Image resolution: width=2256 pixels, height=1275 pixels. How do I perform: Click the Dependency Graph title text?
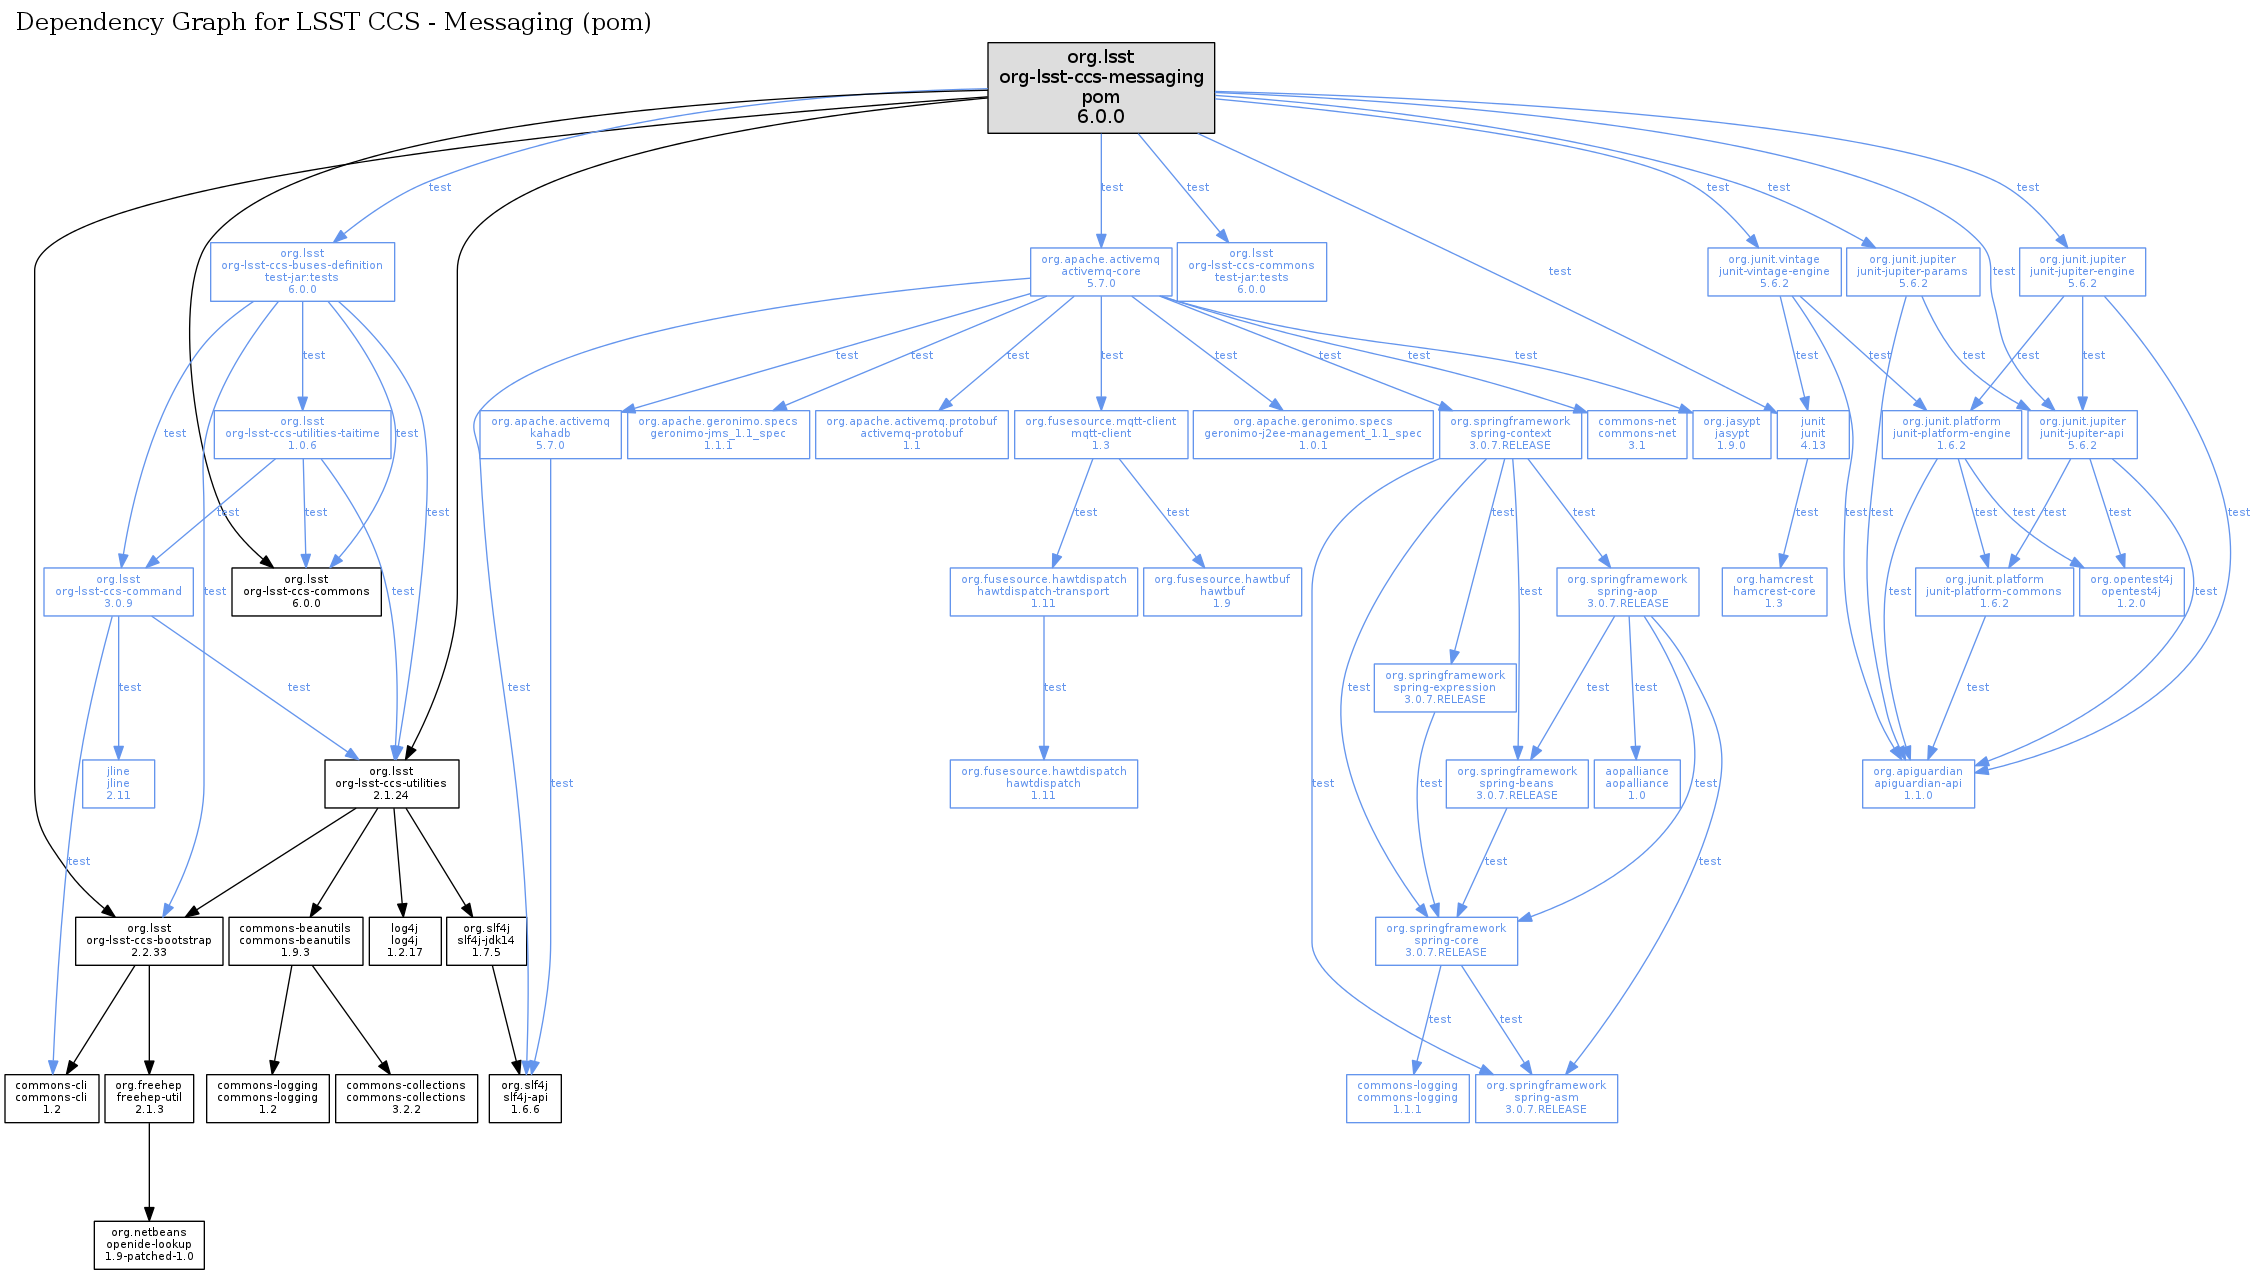click(x=333, y=22)
